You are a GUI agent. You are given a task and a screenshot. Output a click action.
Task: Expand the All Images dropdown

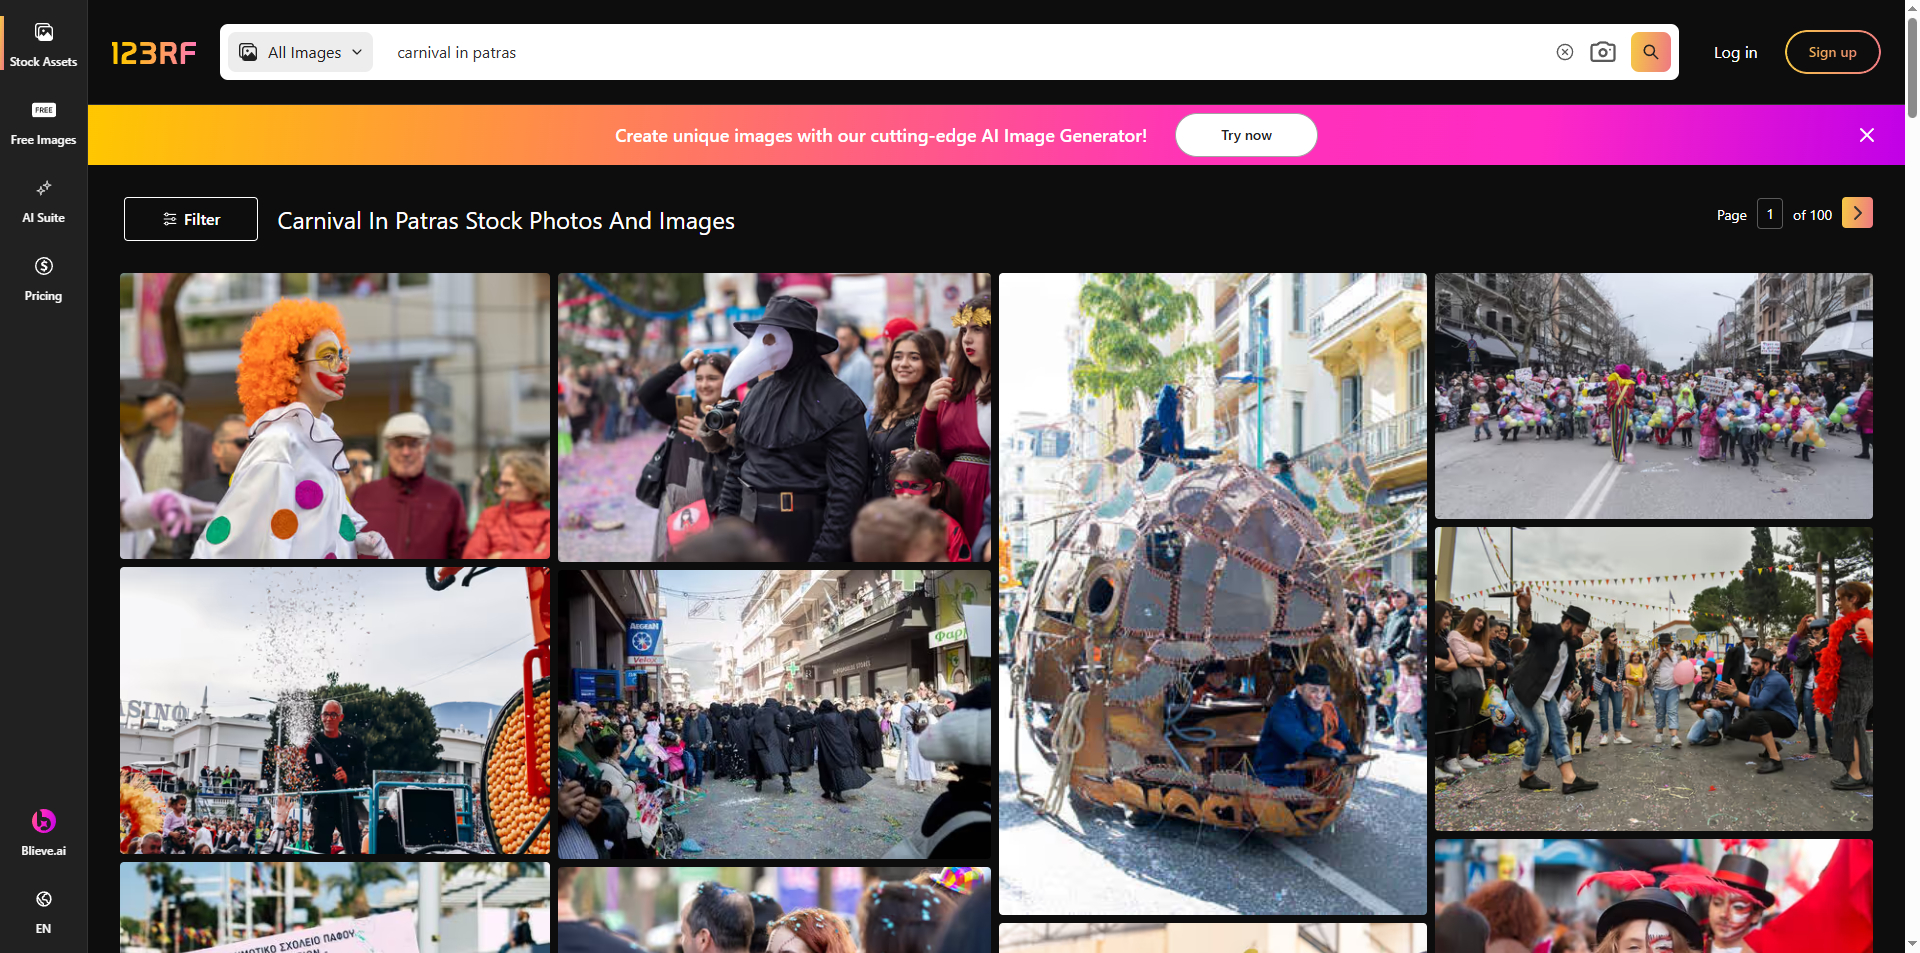pyautogui.click(x=301, y=52)
